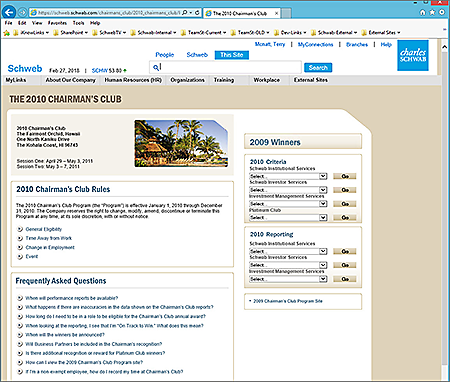
Task: Open the View menu
Action: click(x=37, y=23)
